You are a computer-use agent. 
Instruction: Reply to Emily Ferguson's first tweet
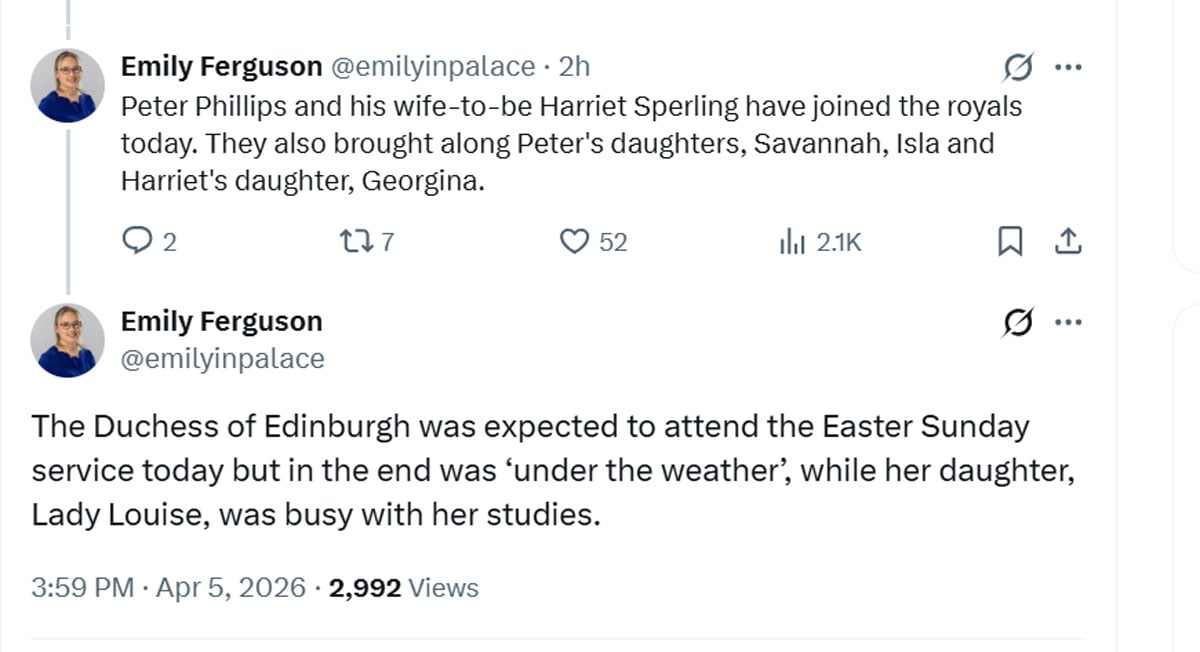[x=140, y=241]
